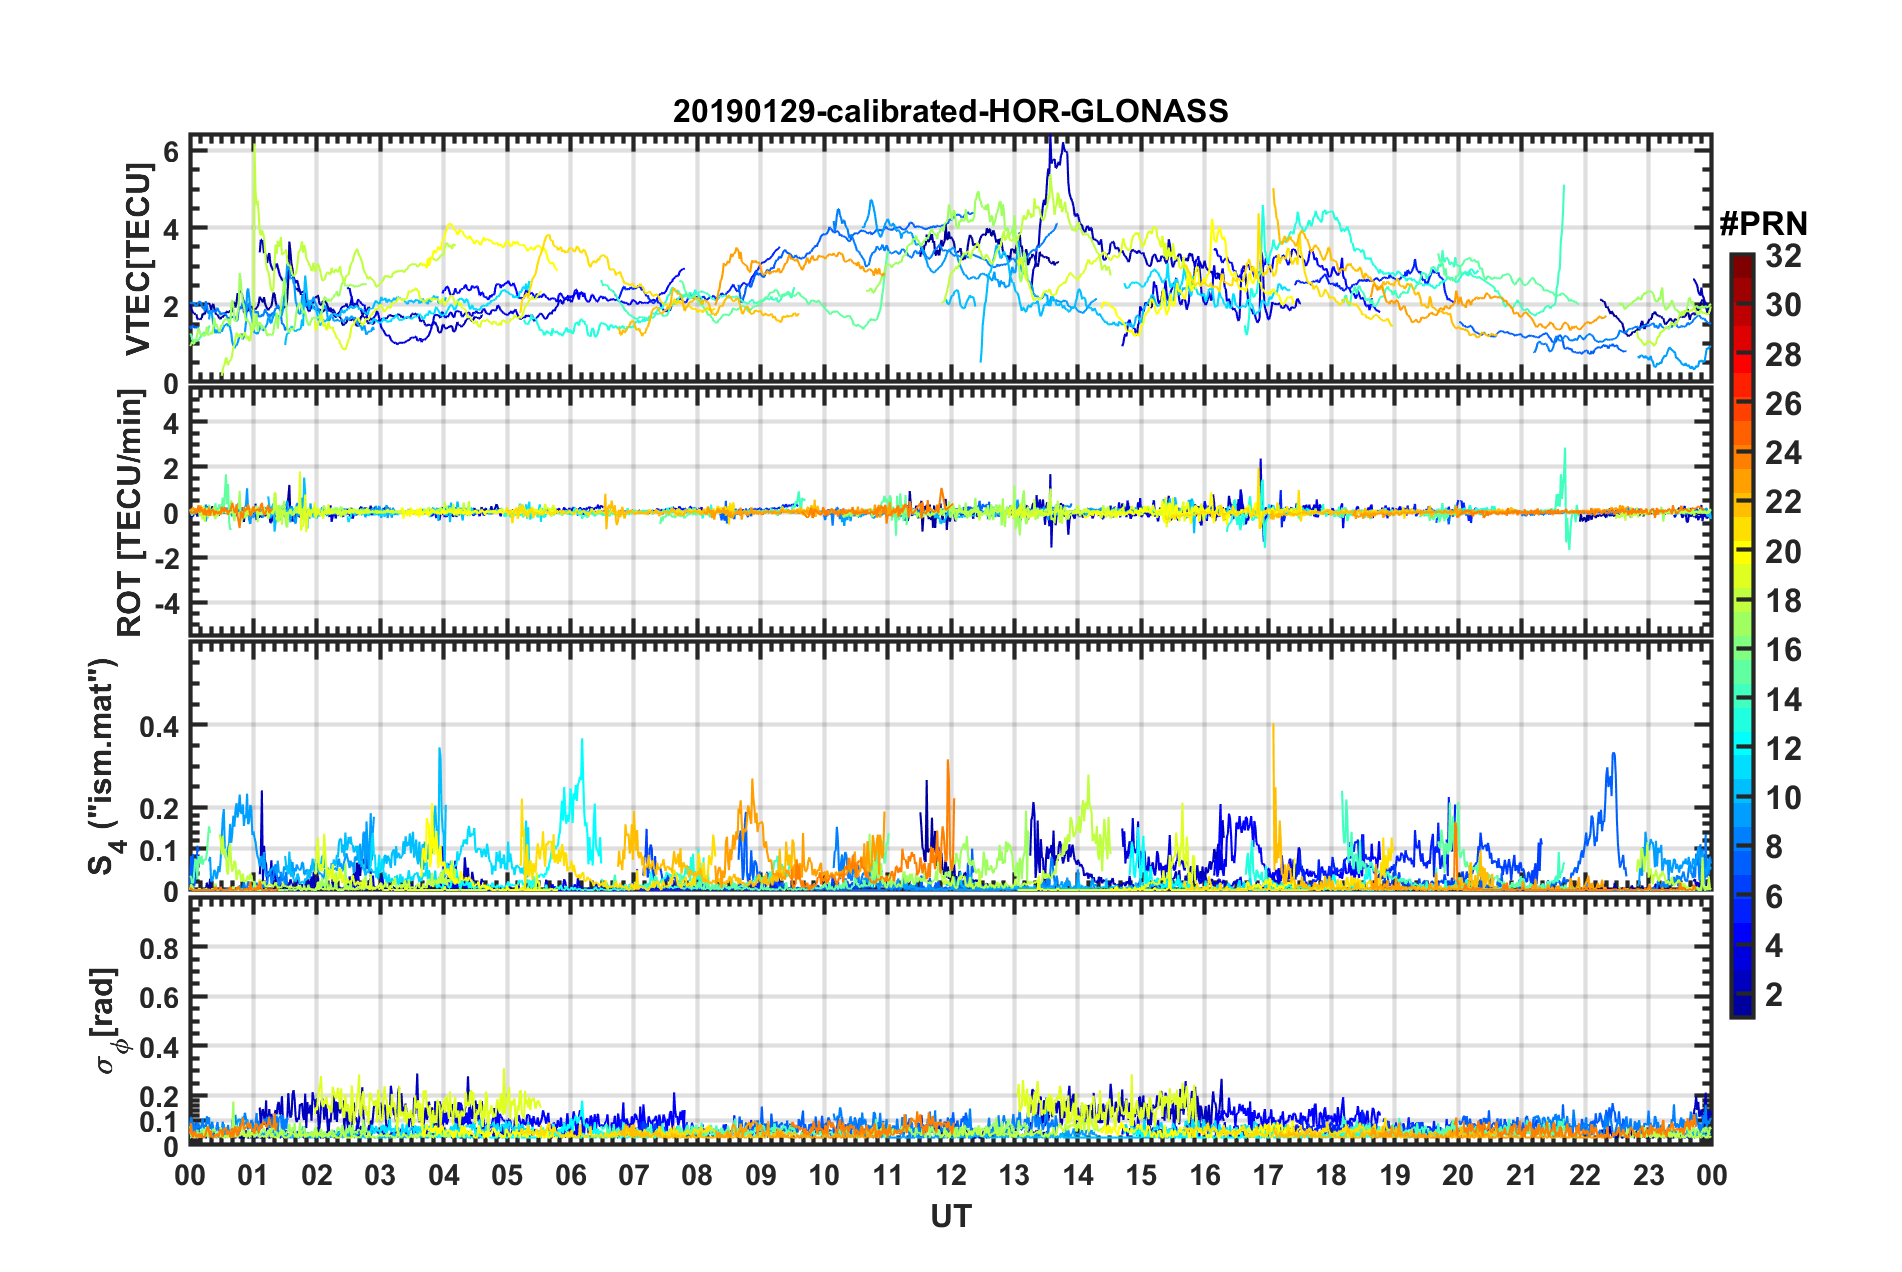This screenshot has width=1902, height=1272.
Task: Click the ROT [TECU/min] y-axis label
Action: (x=132, y=513)
